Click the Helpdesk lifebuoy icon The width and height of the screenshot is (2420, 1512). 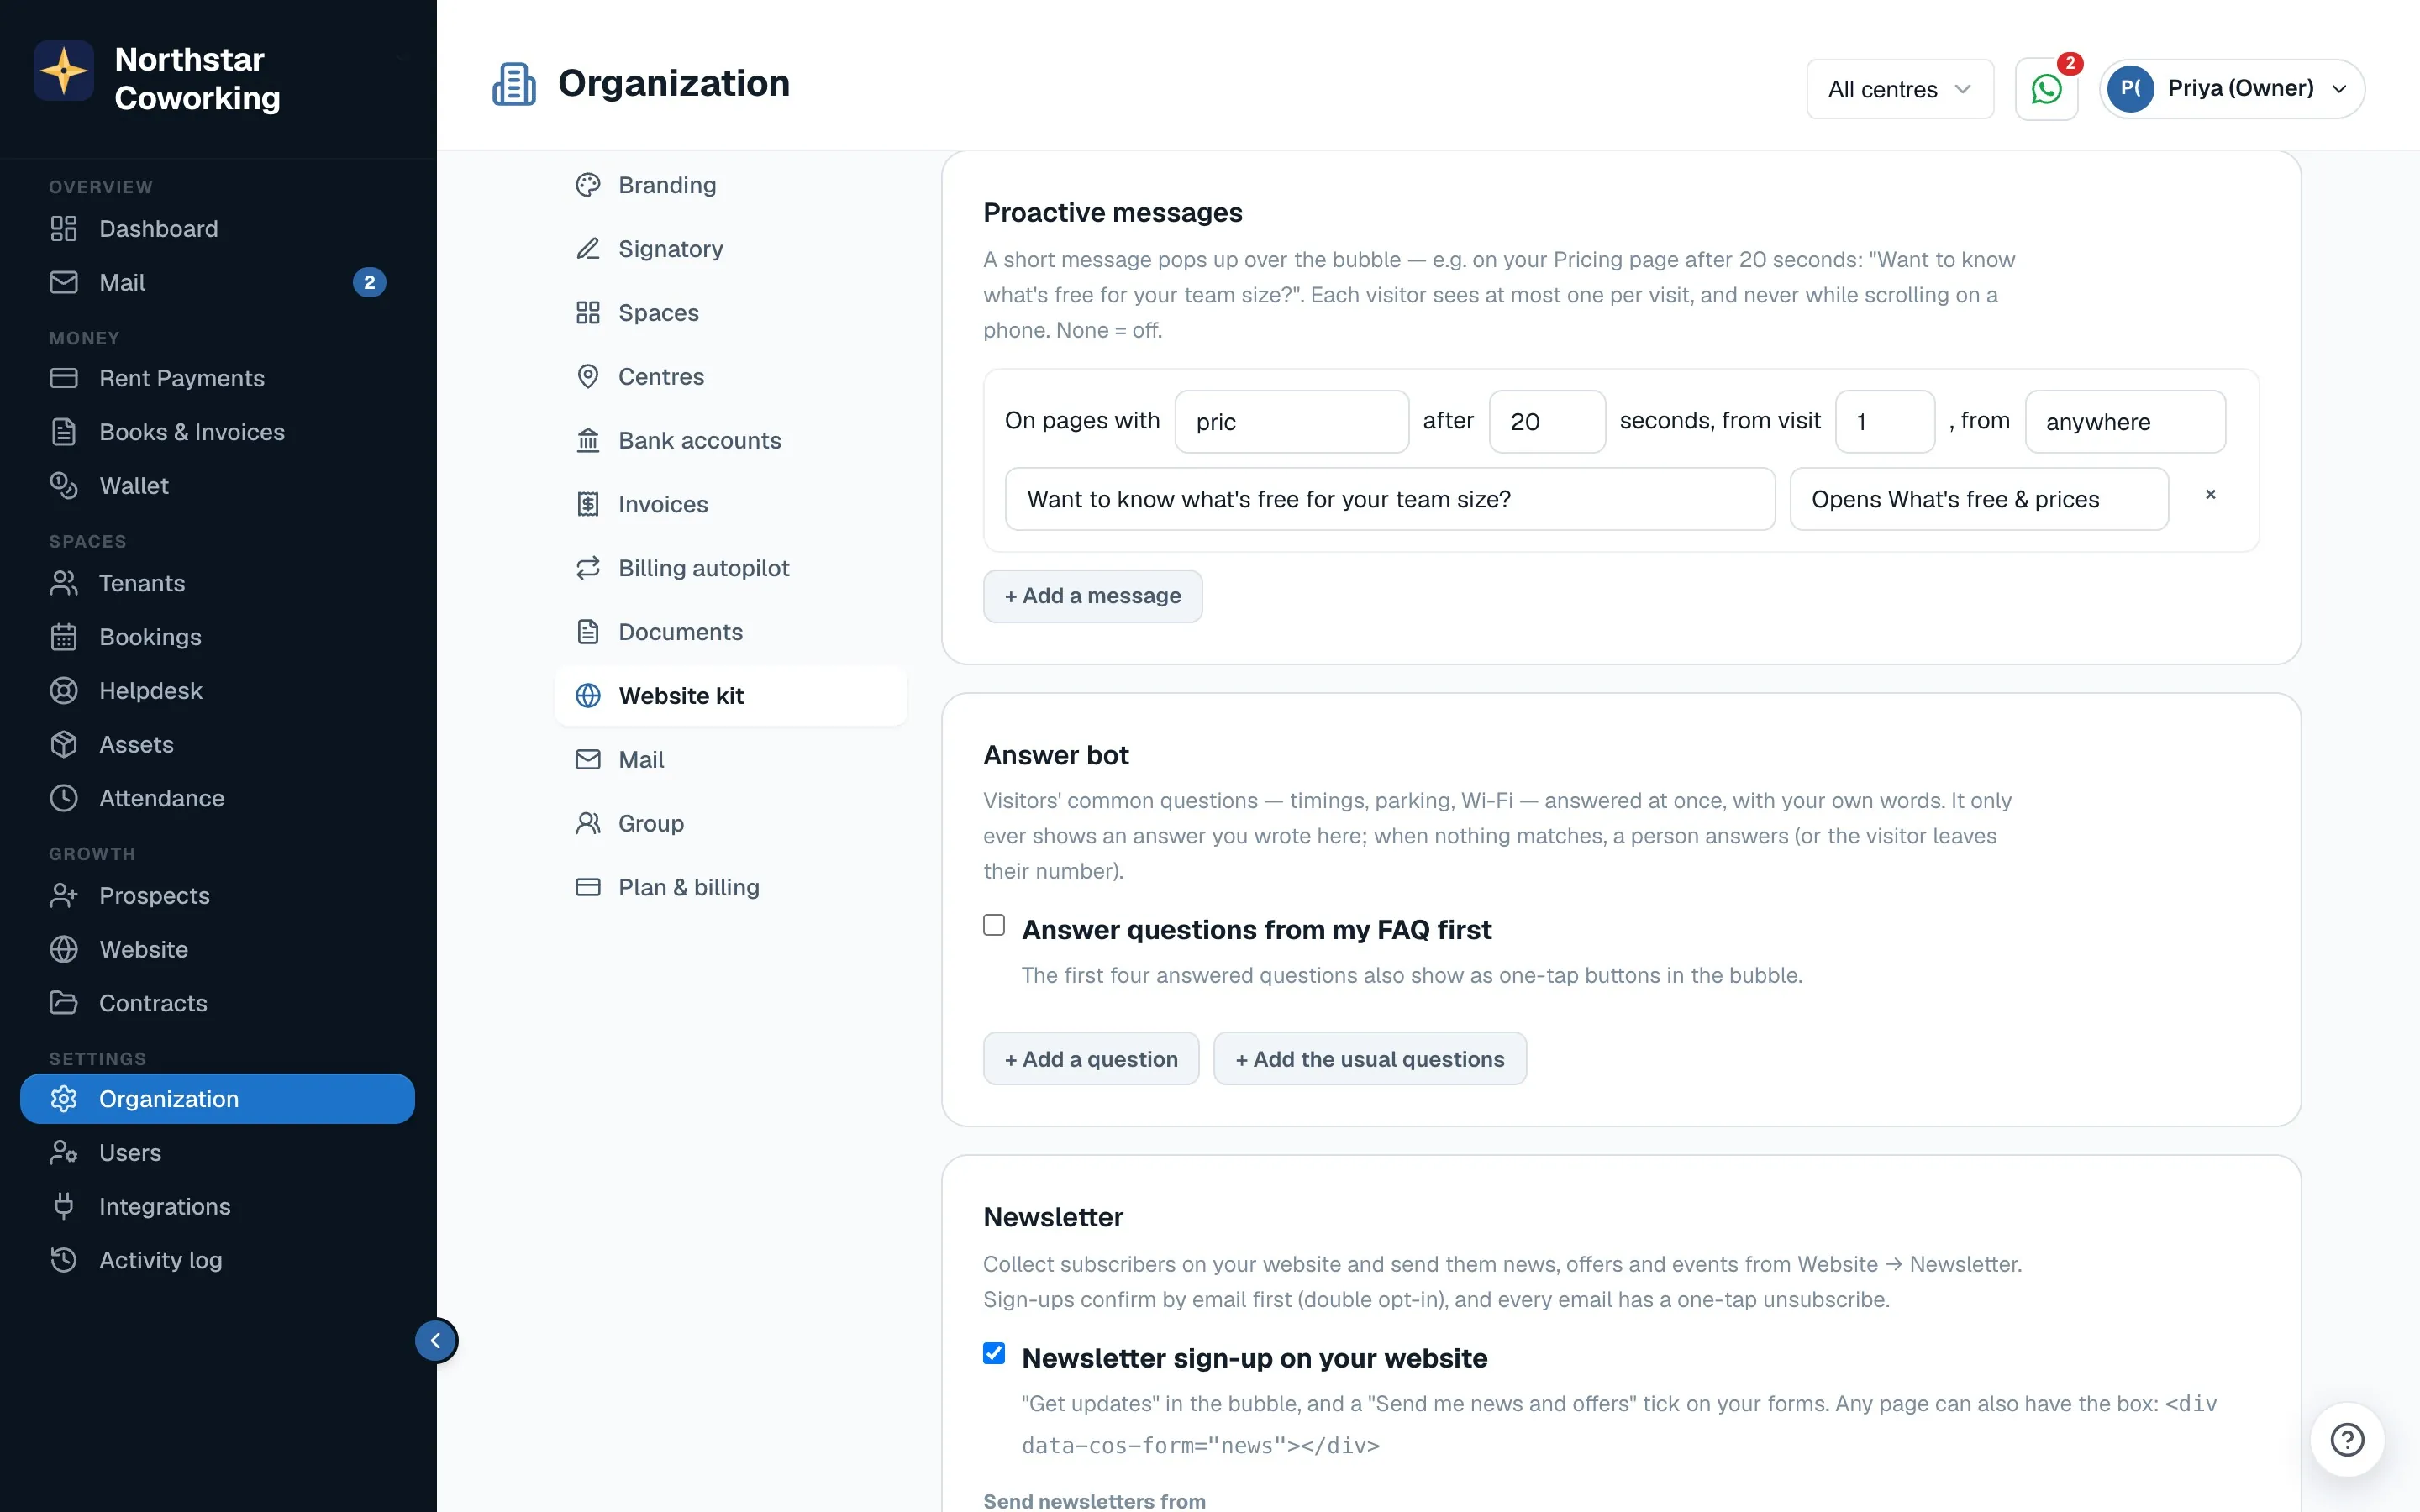64,691
